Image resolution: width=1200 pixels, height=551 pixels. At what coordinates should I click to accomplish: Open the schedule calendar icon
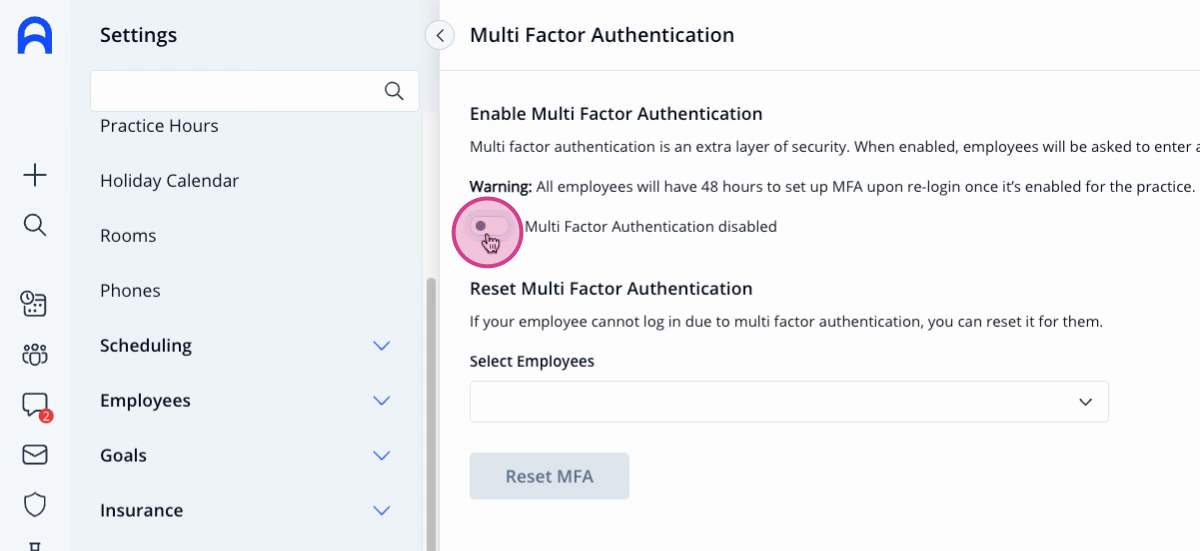[x=35, y=304]
